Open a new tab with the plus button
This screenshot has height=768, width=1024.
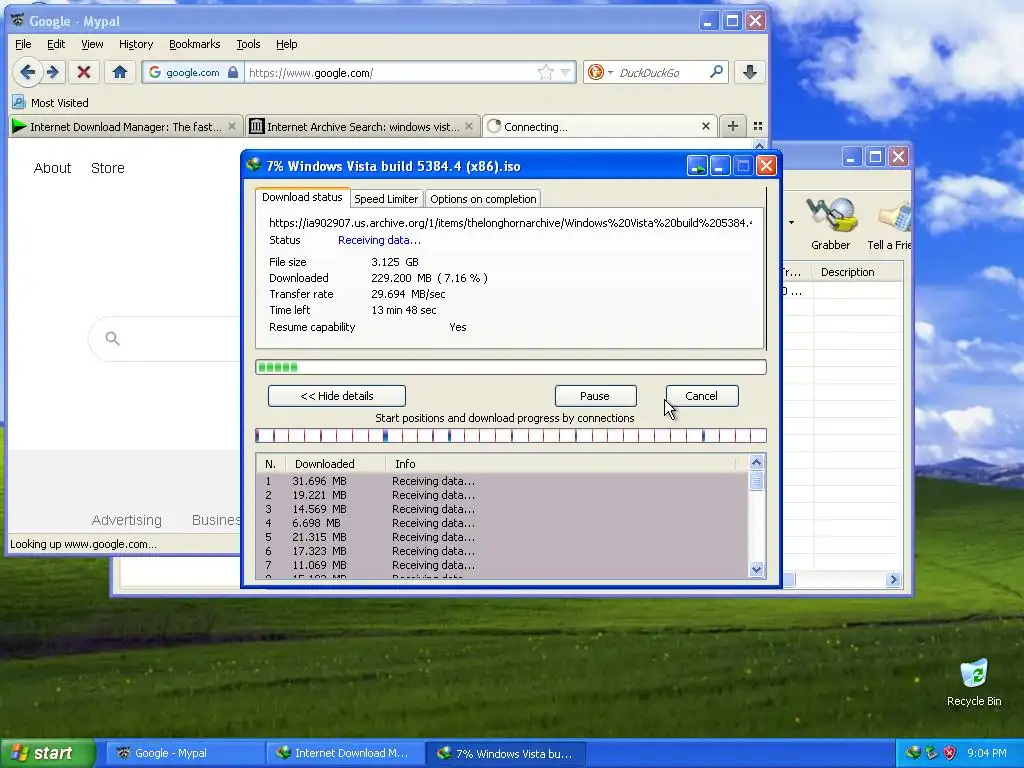(x=733, y=126)
